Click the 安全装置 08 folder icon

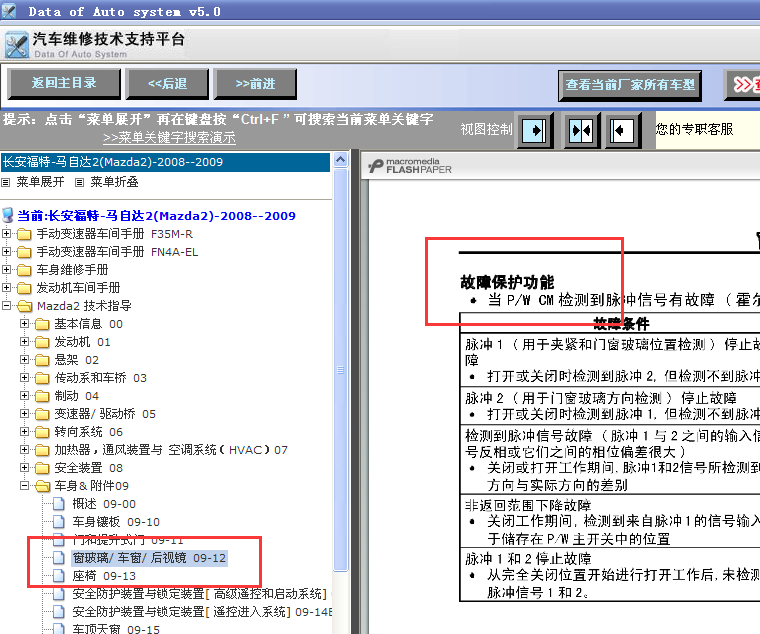[x=42, y=468]
